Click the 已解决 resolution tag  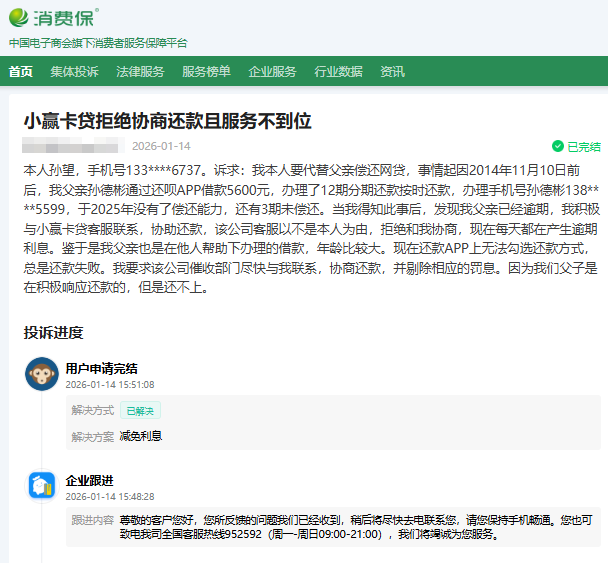[141, 410]
